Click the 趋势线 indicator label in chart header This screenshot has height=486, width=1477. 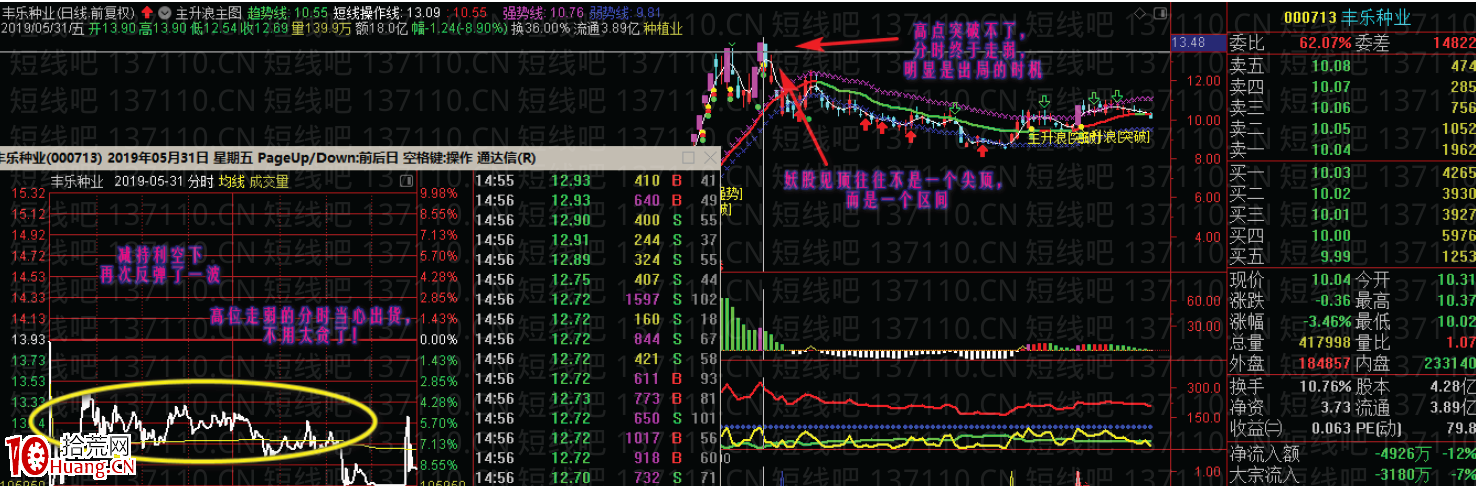271,13
